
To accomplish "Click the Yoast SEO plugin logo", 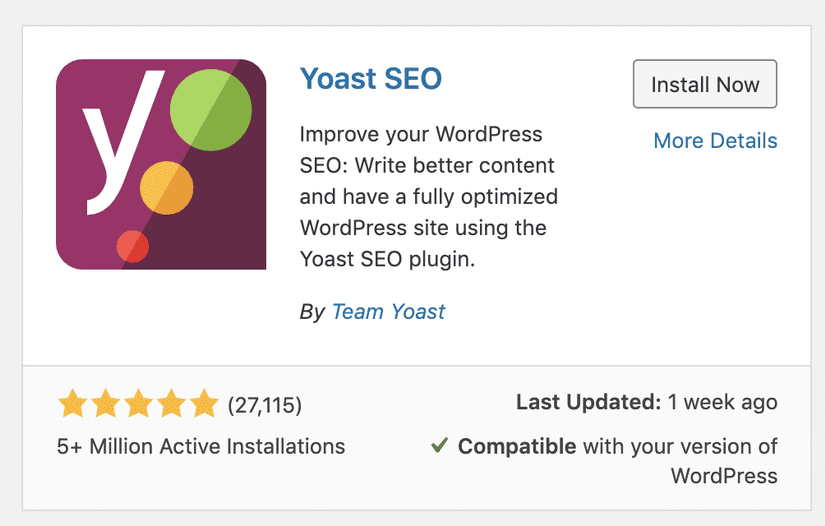I will 161,164.
